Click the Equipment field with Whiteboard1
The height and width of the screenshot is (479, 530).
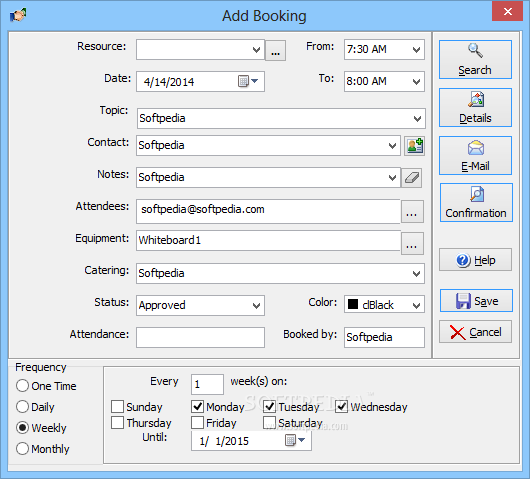(x=268, y=240)
